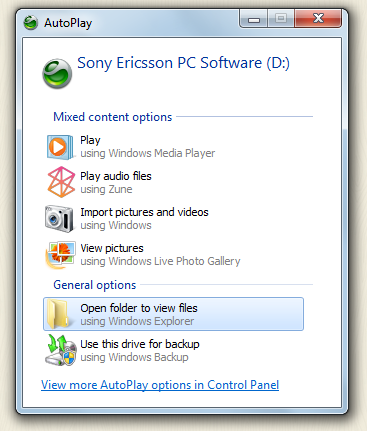Choose Play using Windows Media Player
Screen dimensions: 367x431
point(173,147)
